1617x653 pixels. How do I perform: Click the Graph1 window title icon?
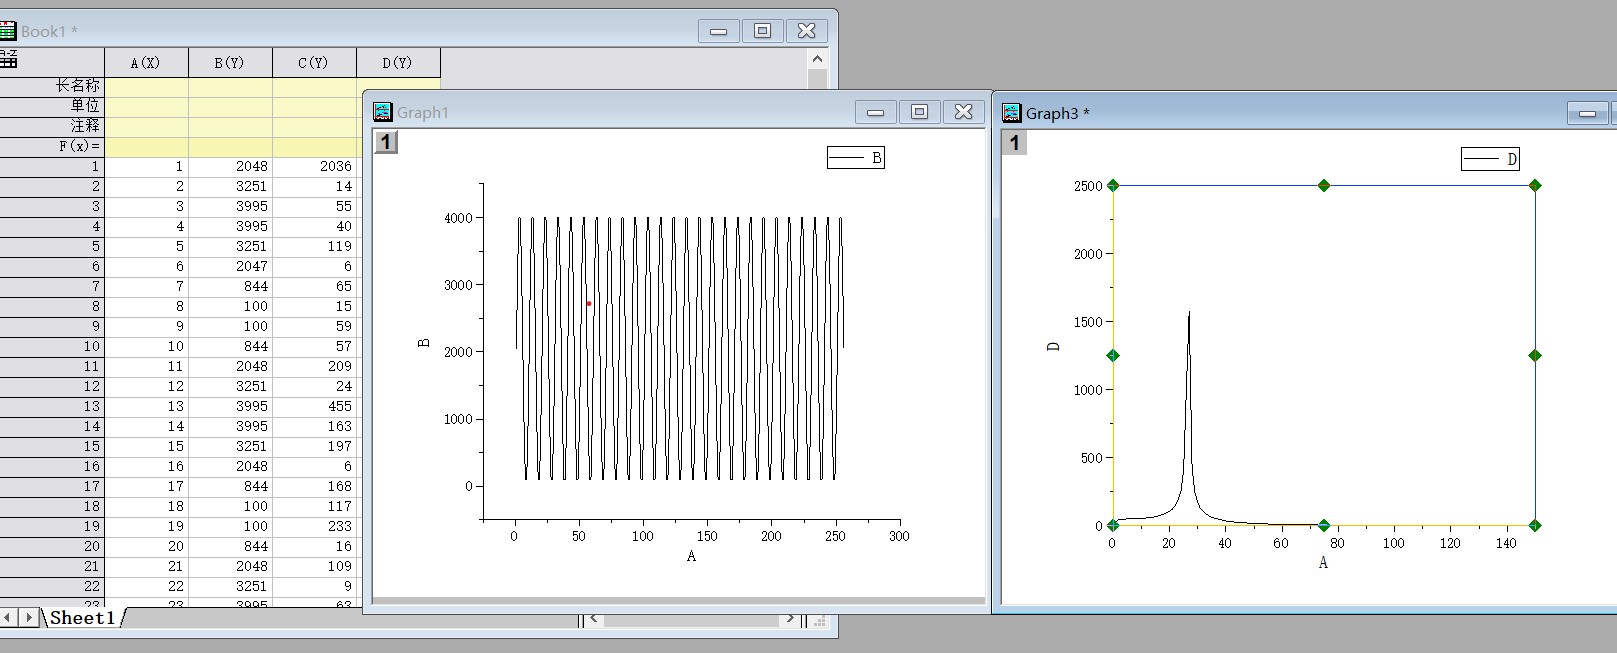(x=382, y=112)
